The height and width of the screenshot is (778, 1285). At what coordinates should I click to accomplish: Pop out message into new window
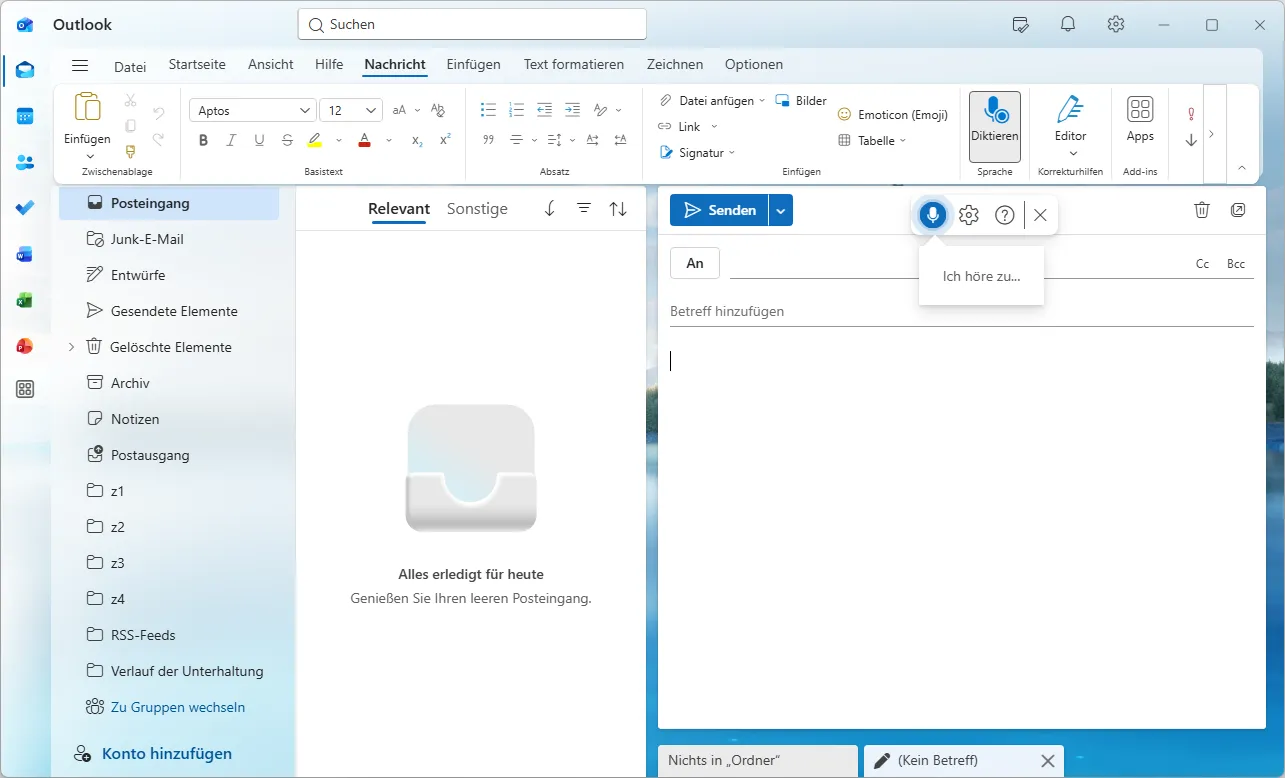1238,210
